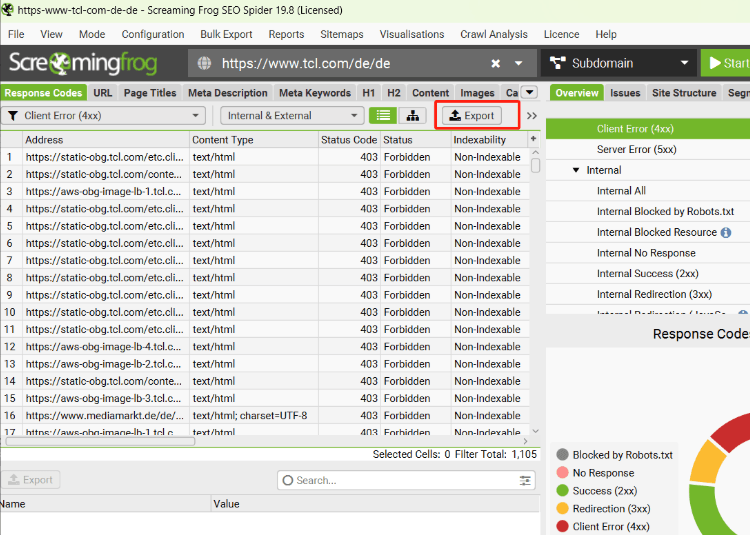The image size is (750, 535).
Task: Click the double chevron next to Export
Action: point(531,116)
